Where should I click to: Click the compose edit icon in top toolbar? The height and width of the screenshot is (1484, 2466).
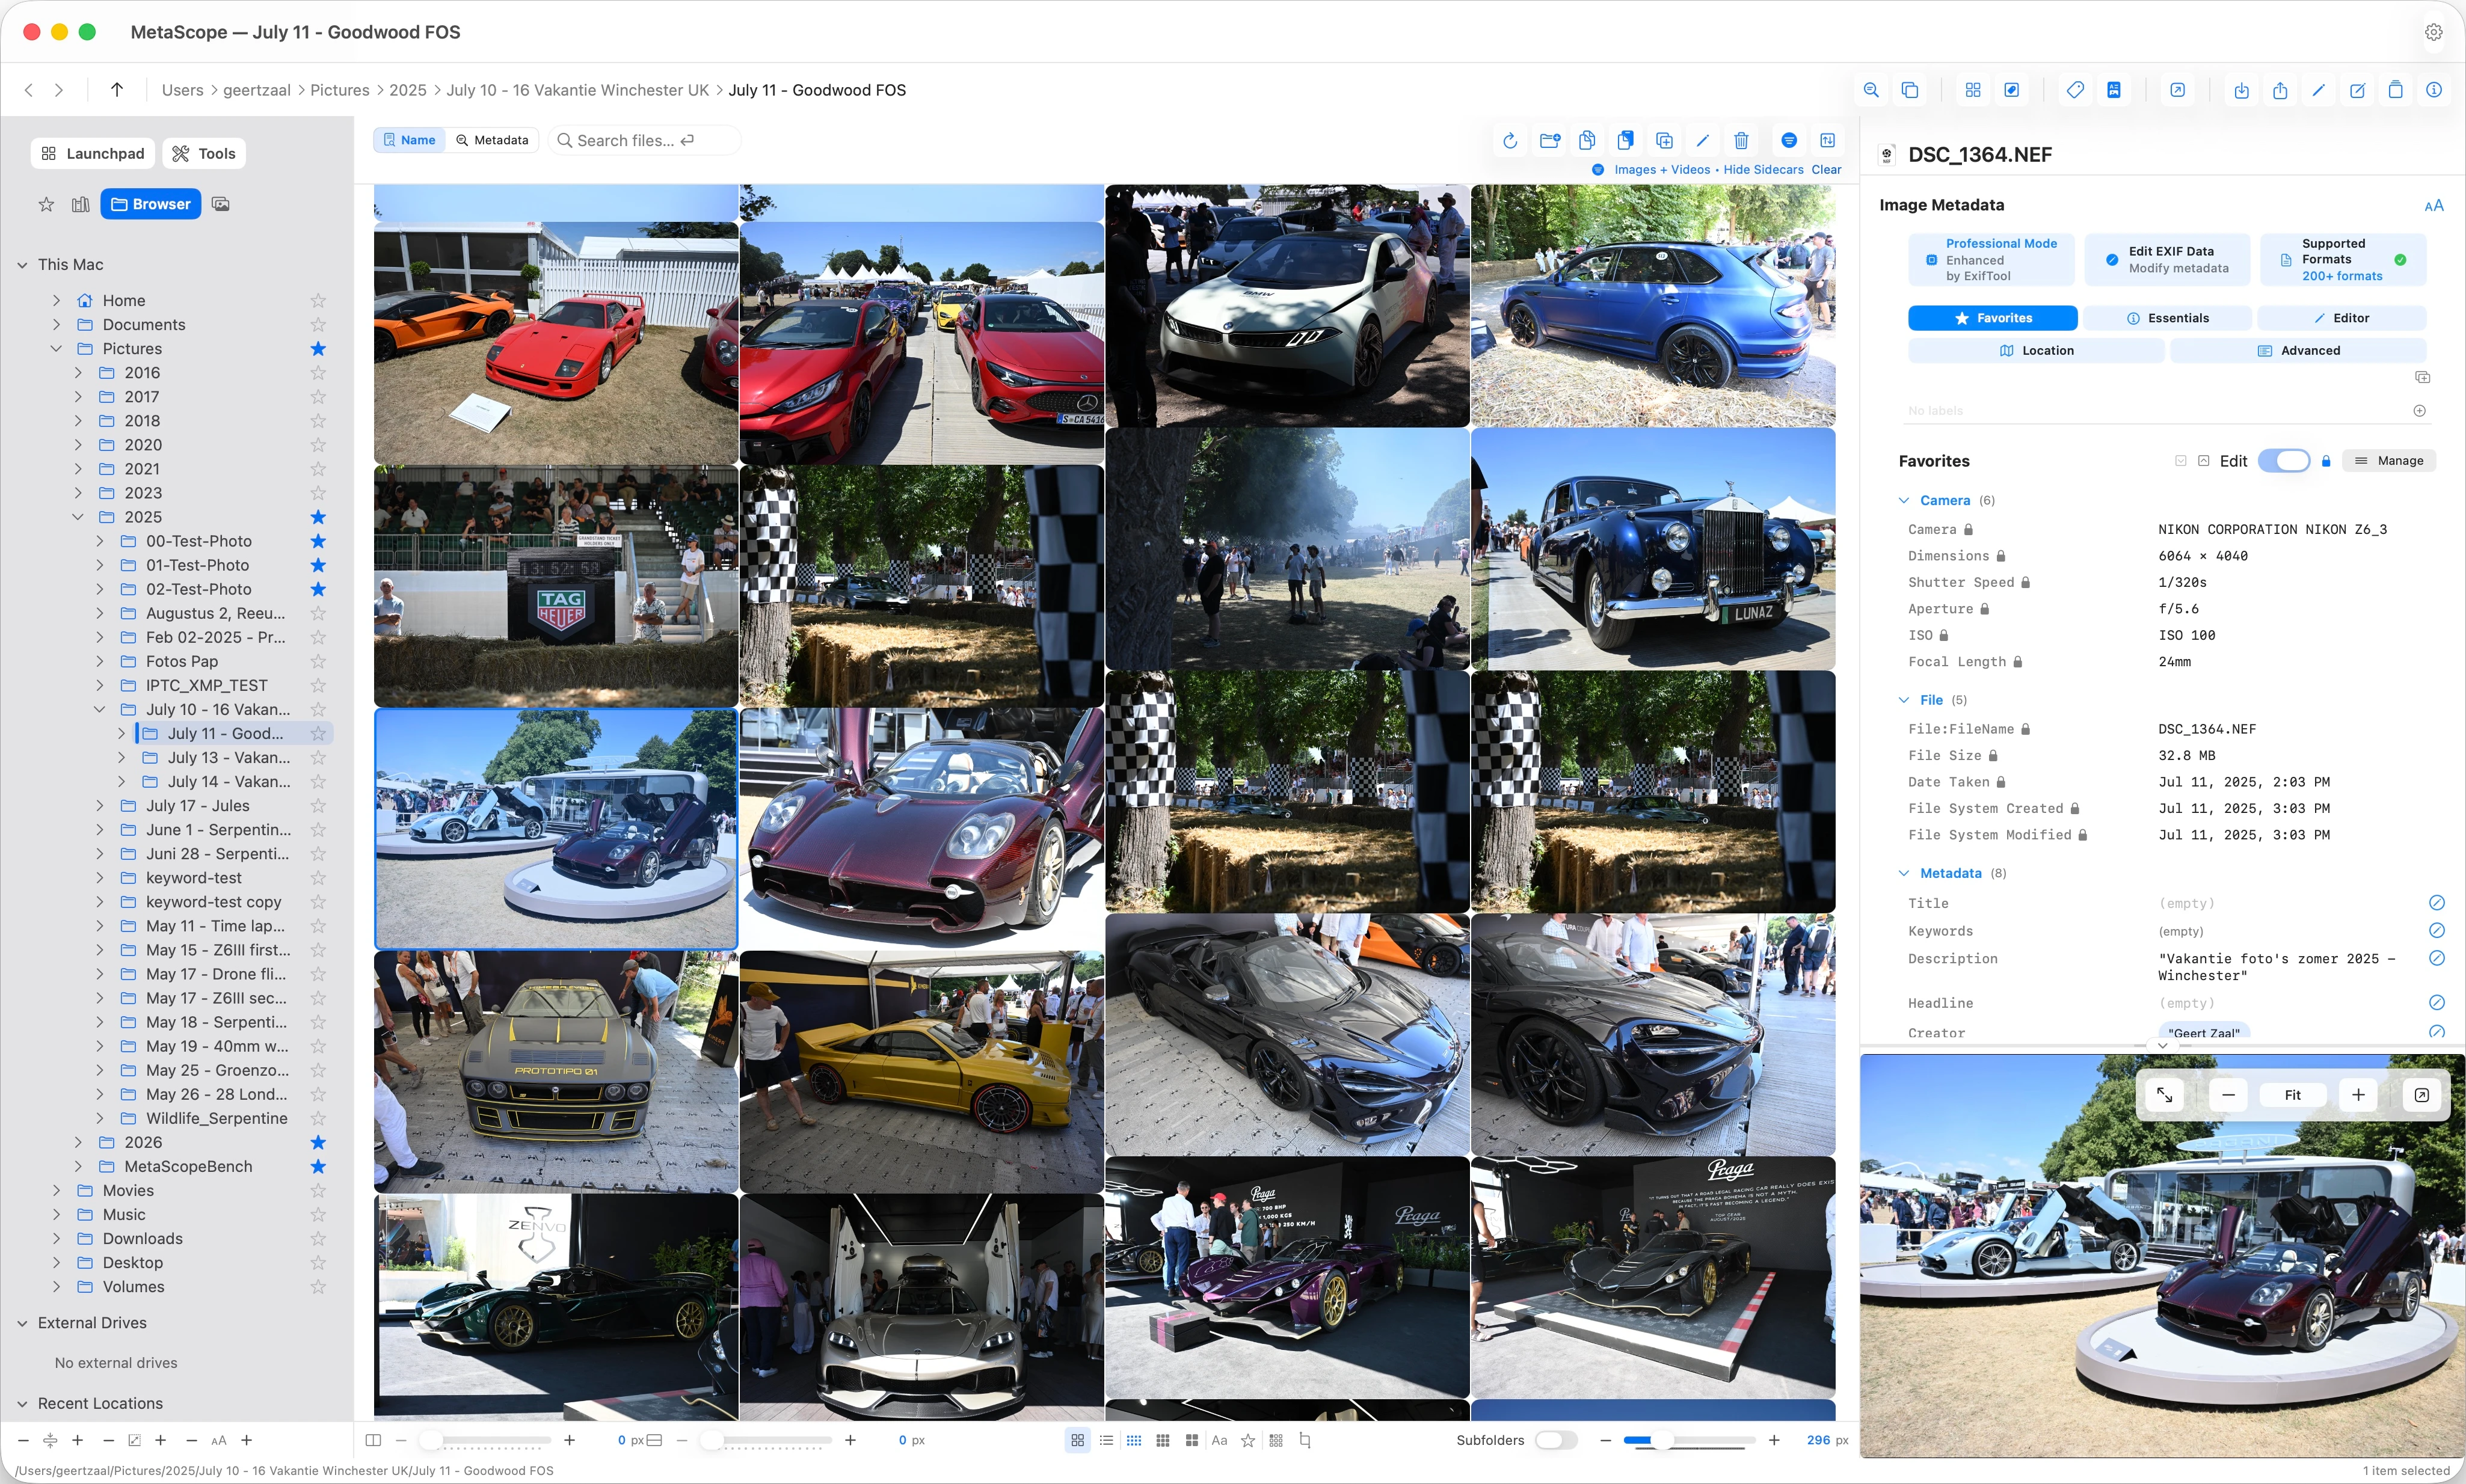pos(2357,90)
